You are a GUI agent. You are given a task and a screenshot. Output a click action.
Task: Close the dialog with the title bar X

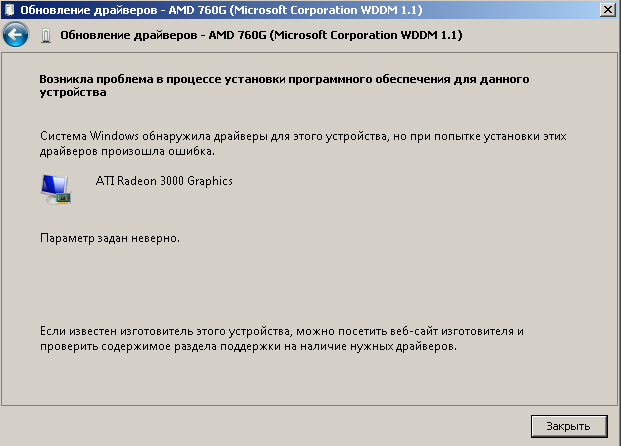point(606,8)
